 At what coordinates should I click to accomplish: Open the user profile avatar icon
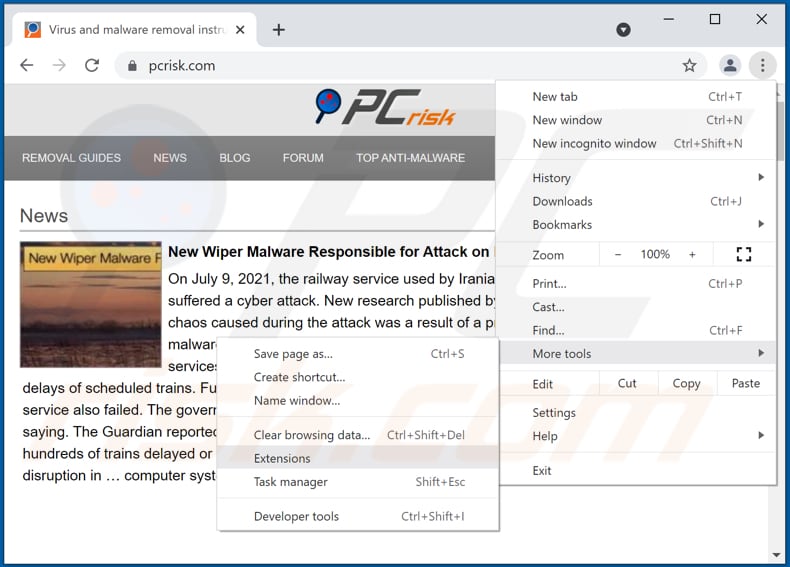[x=730, y=65]
